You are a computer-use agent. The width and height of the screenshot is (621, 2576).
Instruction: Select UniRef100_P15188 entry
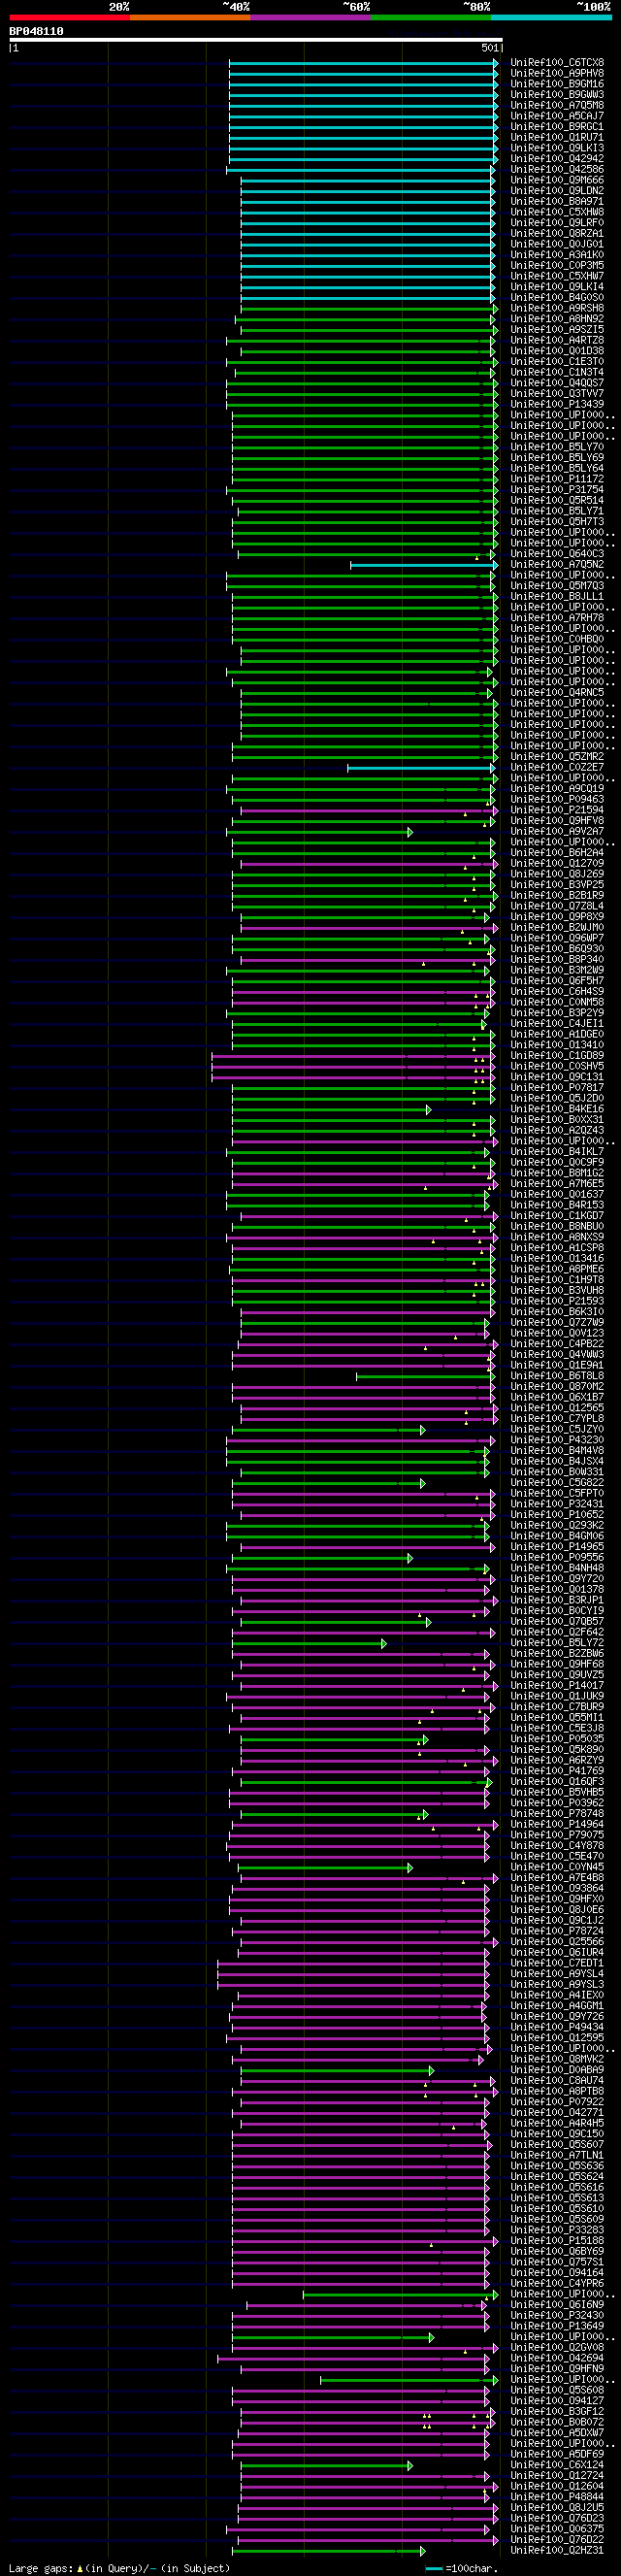point(557,2240)
